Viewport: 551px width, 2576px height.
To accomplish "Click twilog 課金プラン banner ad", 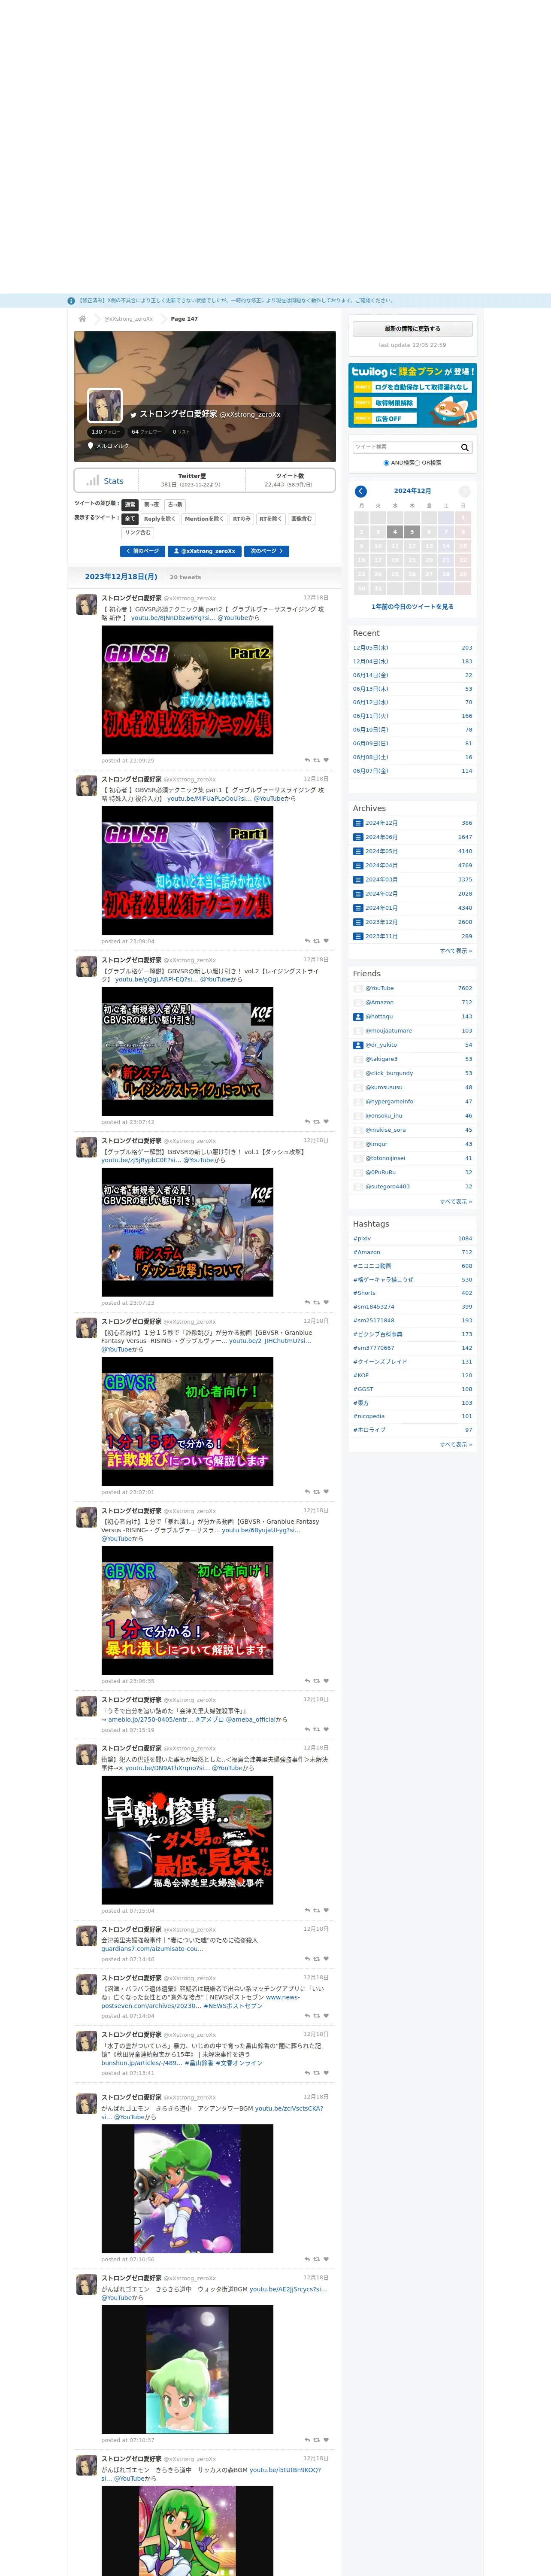I will (412, 396).
